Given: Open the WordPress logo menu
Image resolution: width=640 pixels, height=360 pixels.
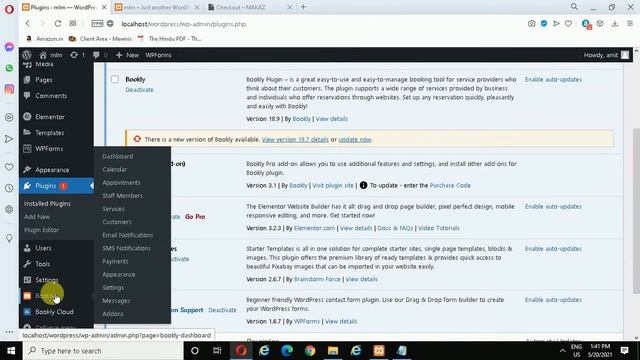Looking at the screenshot, I should pyautogui.click(x=27, y=55).
